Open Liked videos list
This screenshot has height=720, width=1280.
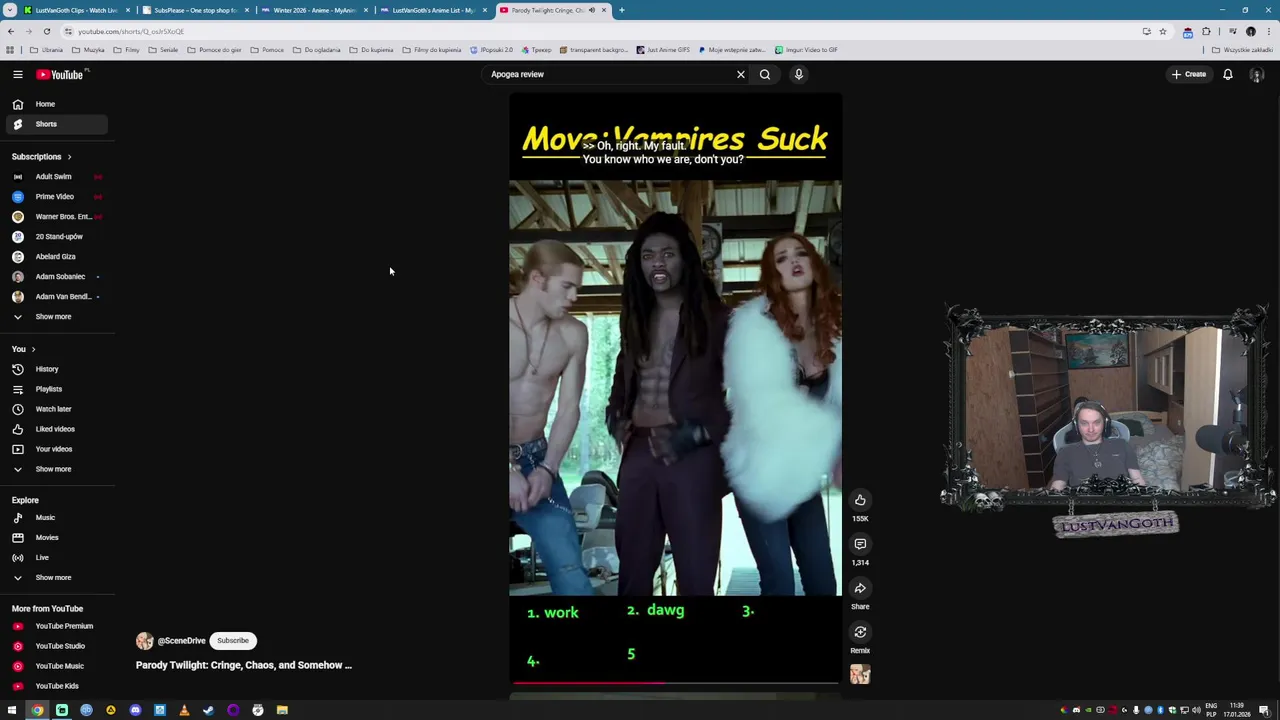point(56,429)
